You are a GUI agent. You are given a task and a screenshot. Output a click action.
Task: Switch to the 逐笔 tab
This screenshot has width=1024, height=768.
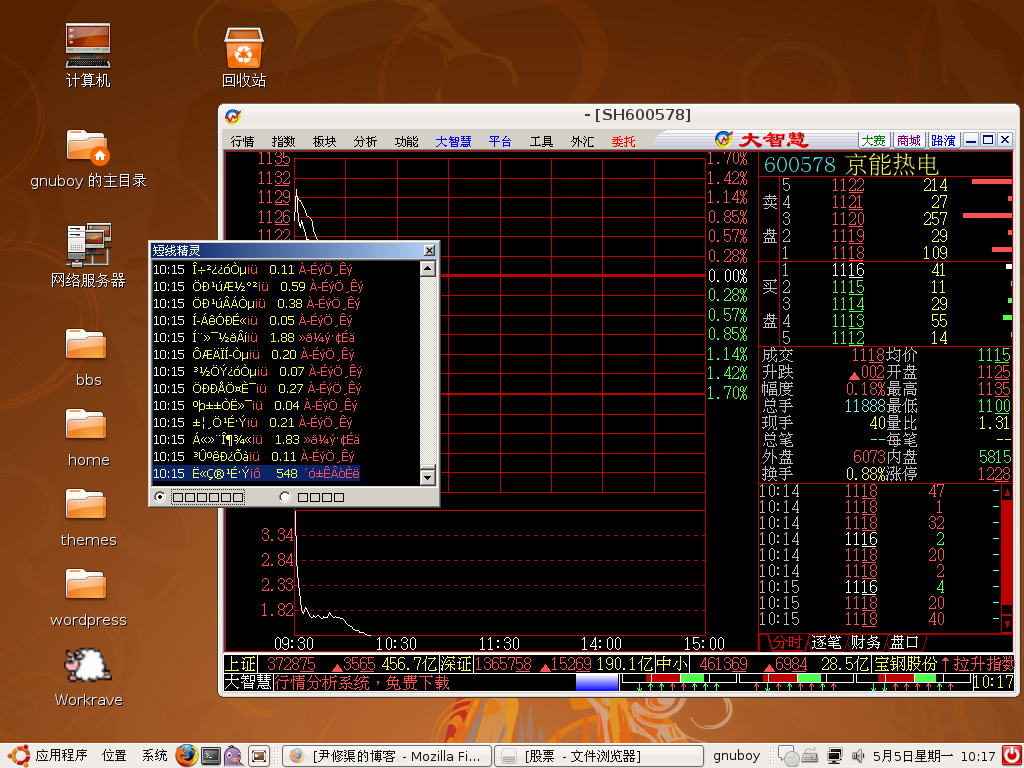click(x=826, y=643)
